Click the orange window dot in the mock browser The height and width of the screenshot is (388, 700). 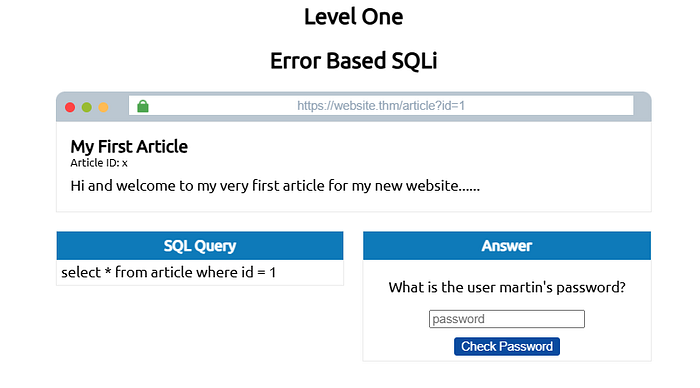click(x=103, y=107)
